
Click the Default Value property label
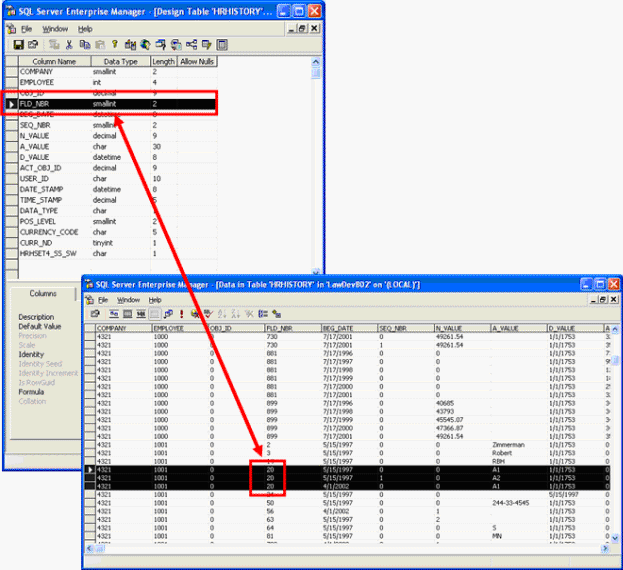click(40, 327)
